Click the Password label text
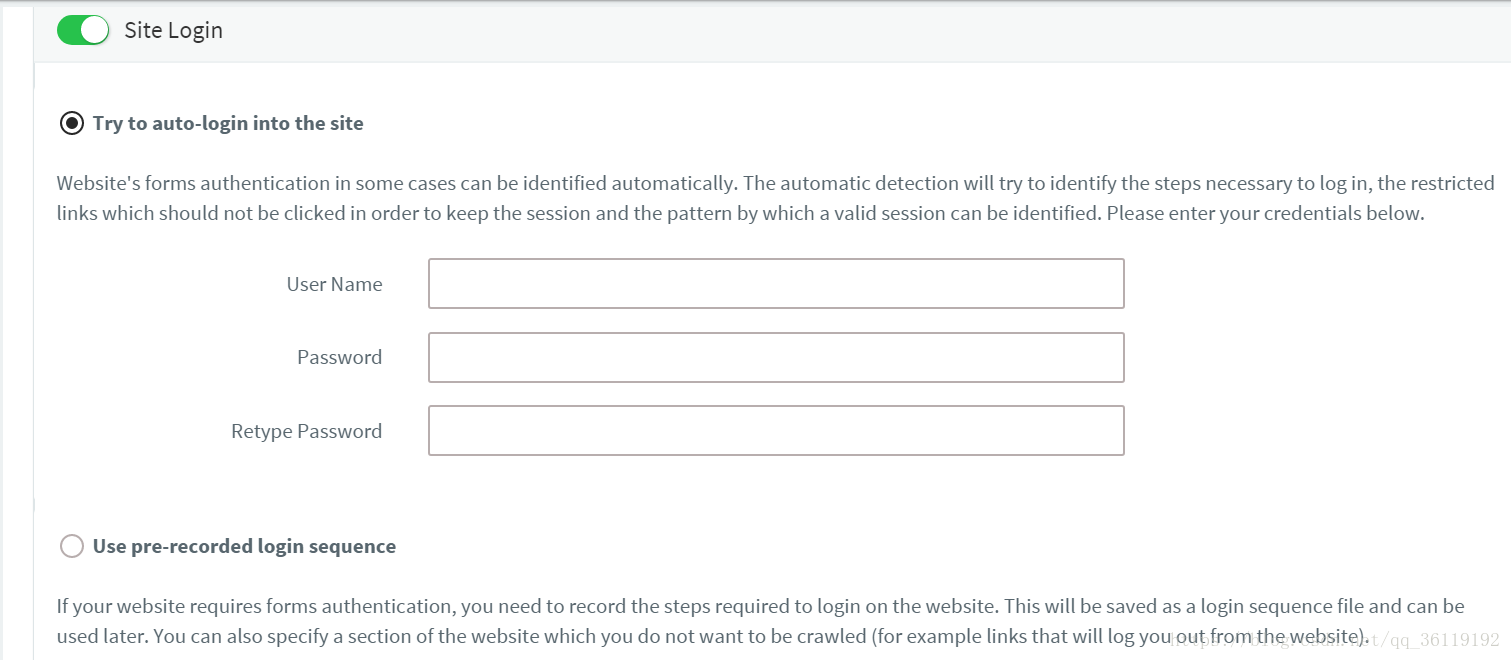The image size is (1511, 660). [339, 357]
